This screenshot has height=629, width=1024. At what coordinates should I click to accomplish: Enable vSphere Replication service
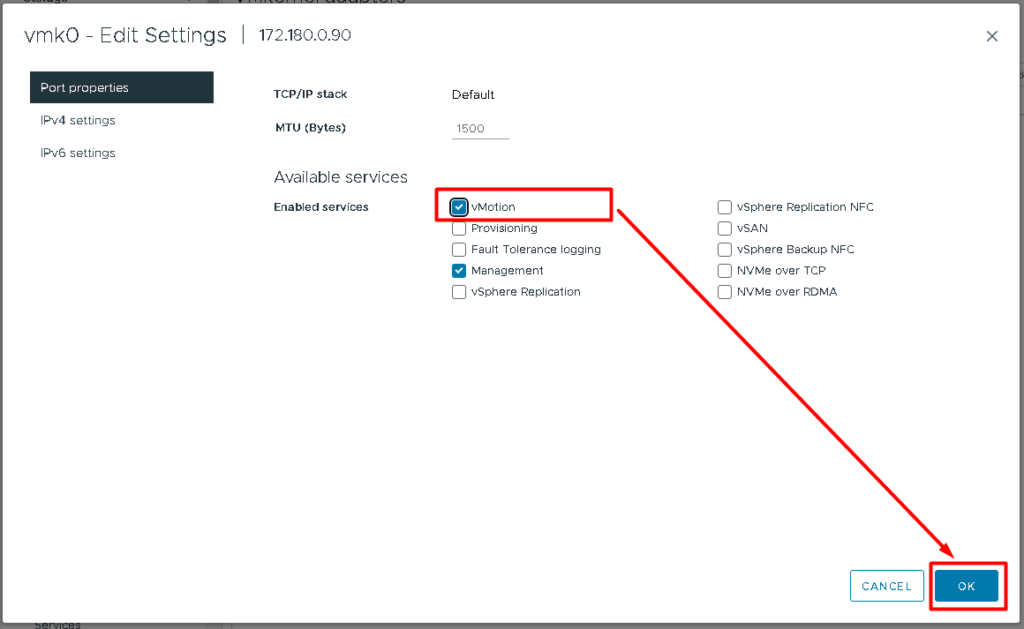pyautogui.click(x=459, y=291)
